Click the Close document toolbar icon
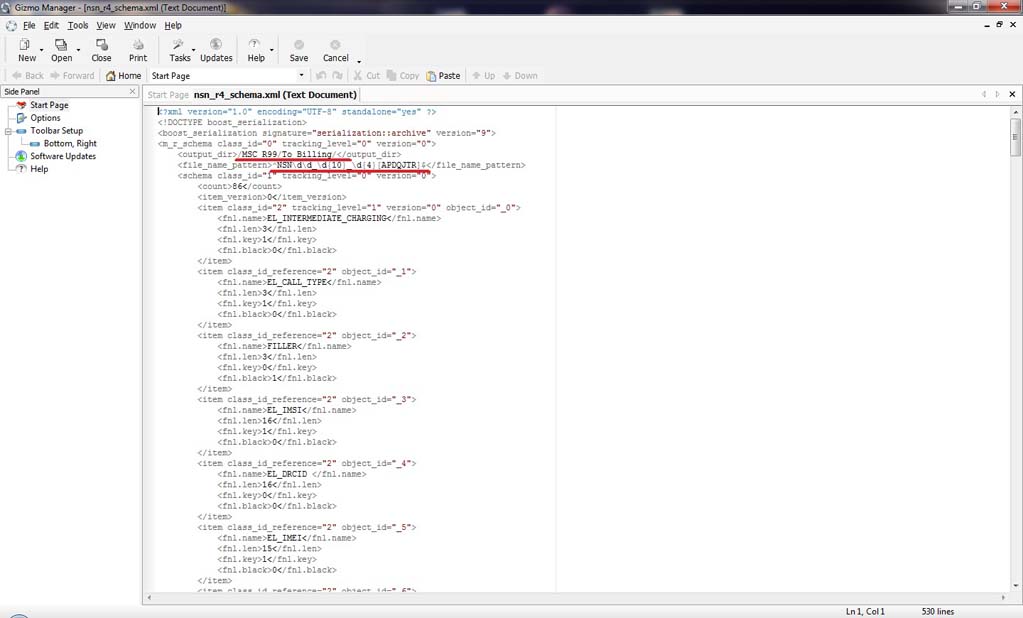This screenshot has height=618, width=1023. pos(101,46)
